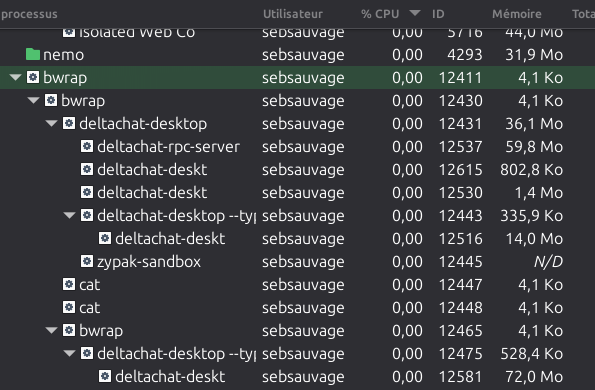Click gear icon of process 12516
The image size is (595, 390).
point(105,239)
